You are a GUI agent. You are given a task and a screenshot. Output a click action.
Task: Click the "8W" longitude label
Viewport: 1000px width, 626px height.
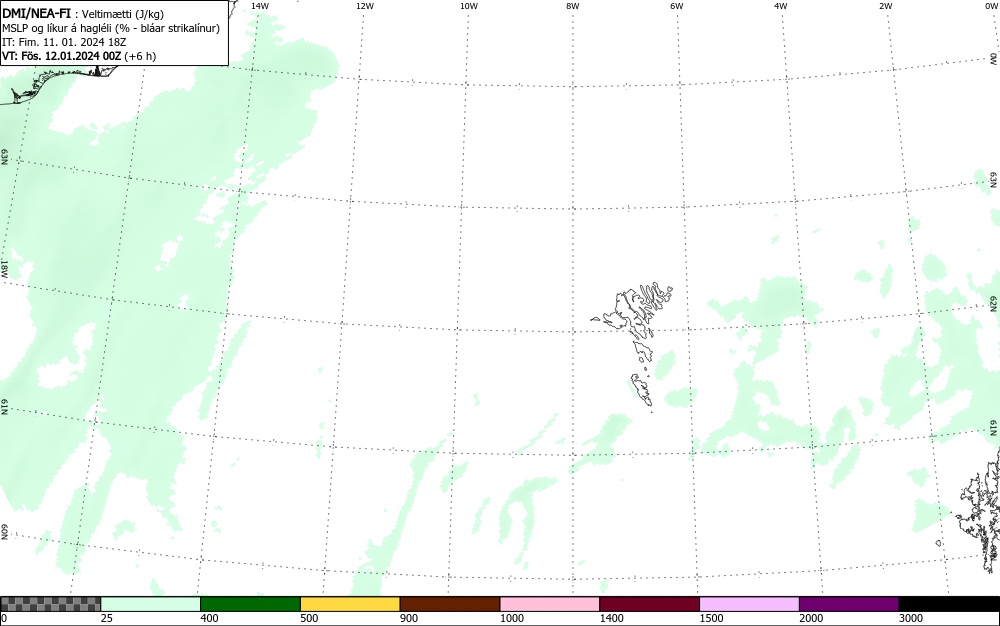coord(573,6)
